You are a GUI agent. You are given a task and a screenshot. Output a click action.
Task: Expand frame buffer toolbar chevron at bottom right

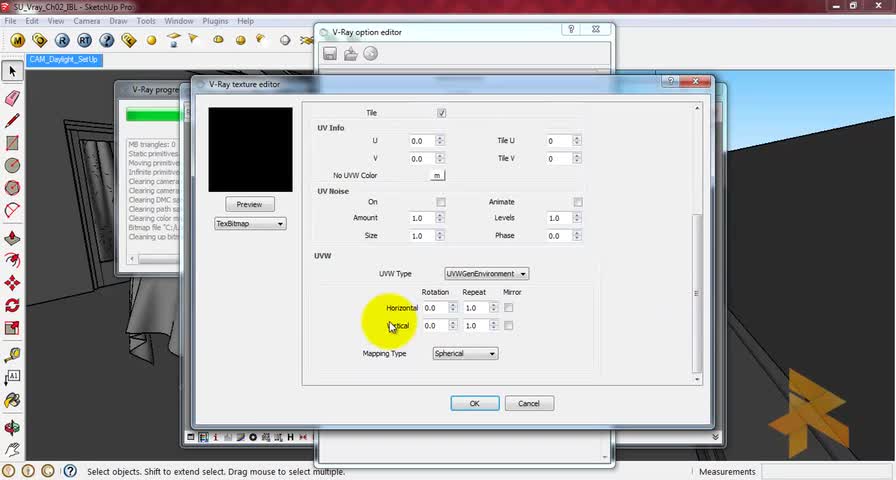(715, 437)
